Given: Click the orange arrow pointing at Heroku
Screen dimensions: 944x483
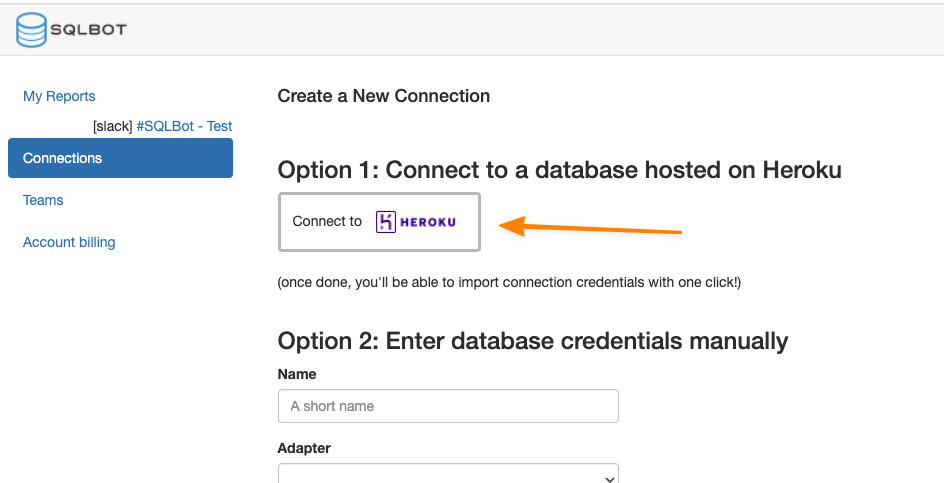Looking at the screenshot, I should pos(590,229).
